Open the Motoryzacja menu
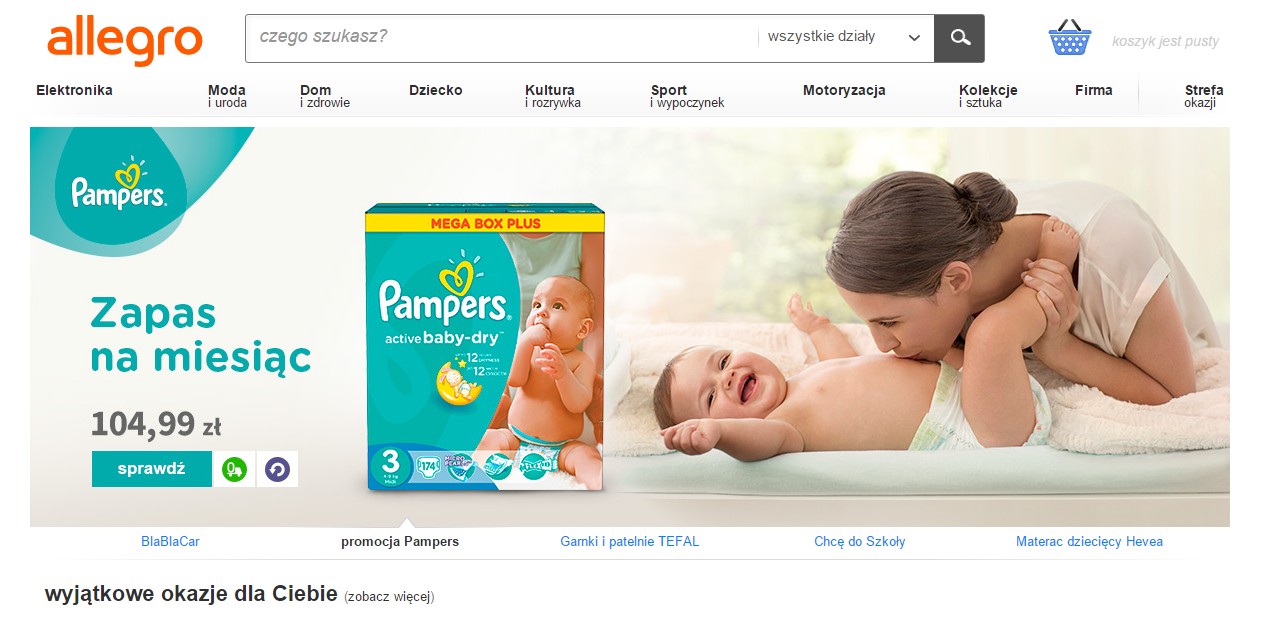 click(844, 90)
